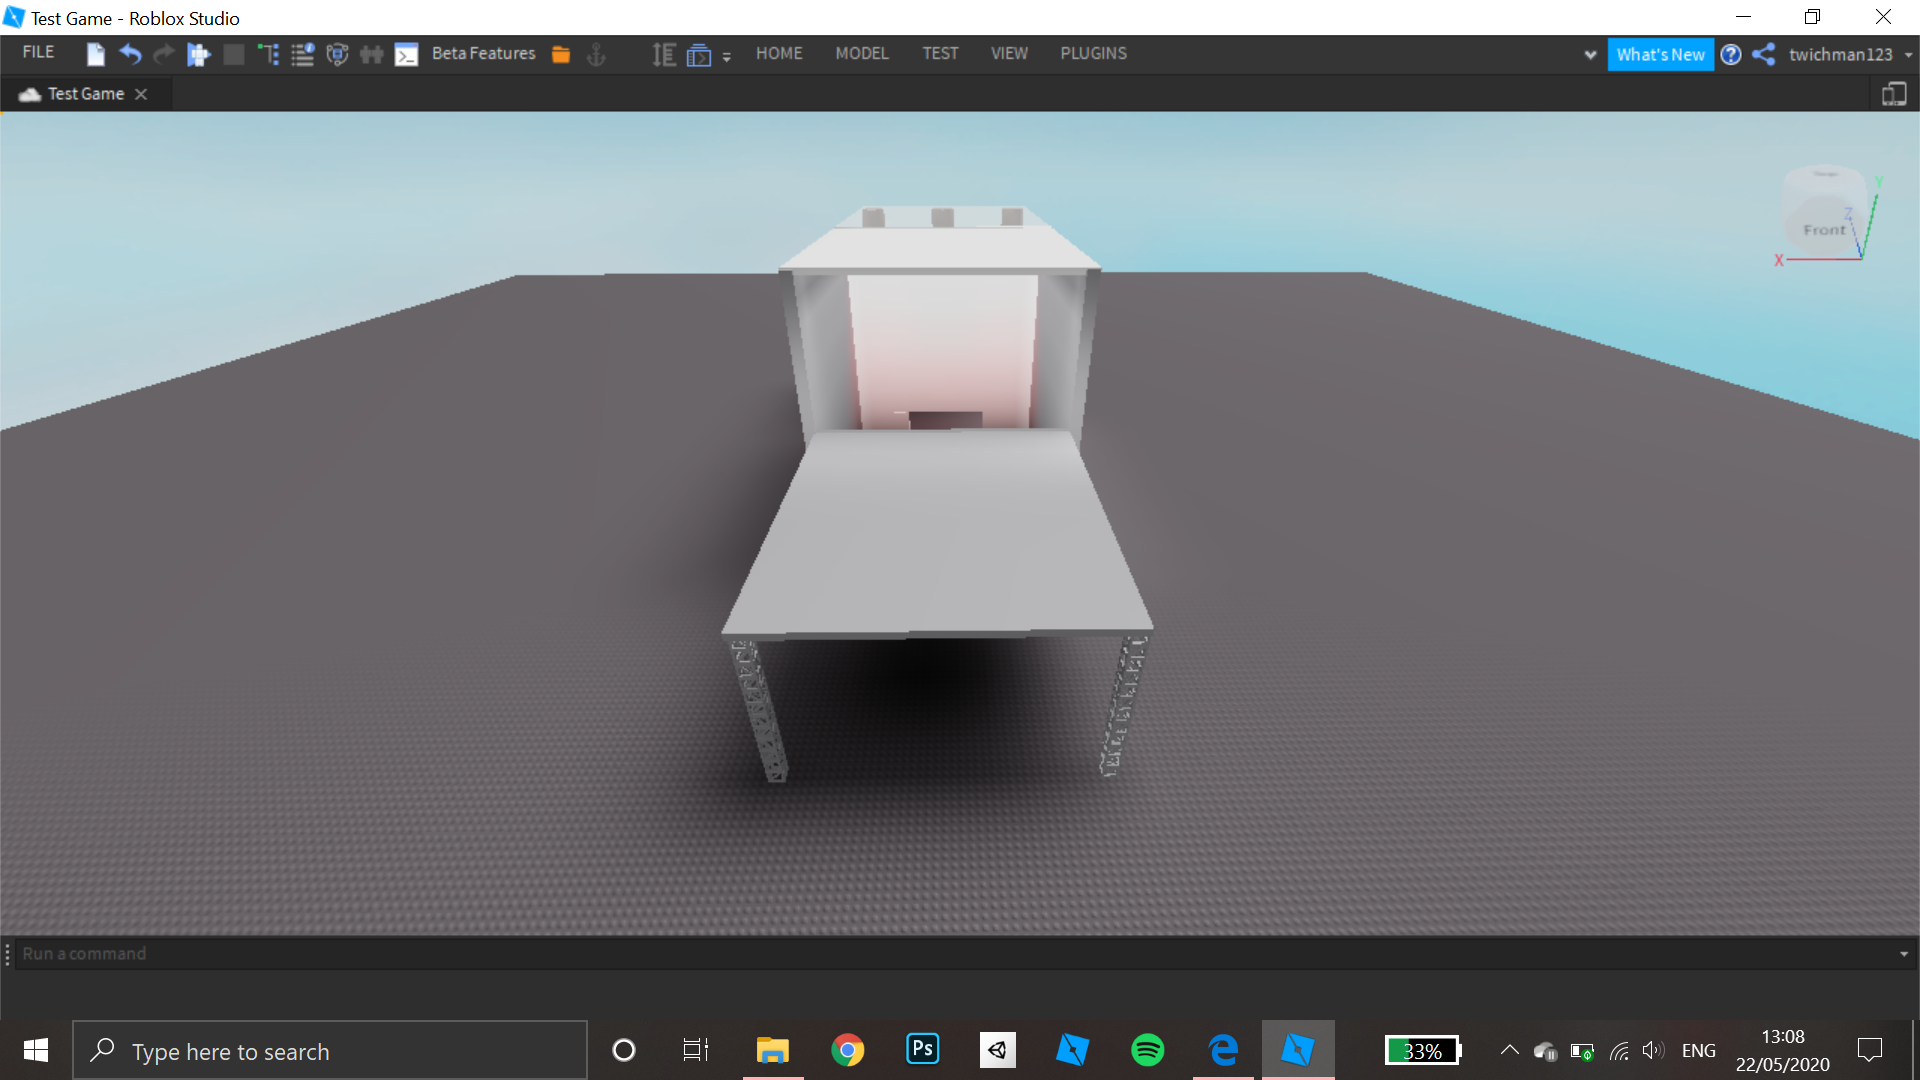Select the Undo arrow in the toolbar
Screen dimensions: 1920x1080
coord(130,54)
